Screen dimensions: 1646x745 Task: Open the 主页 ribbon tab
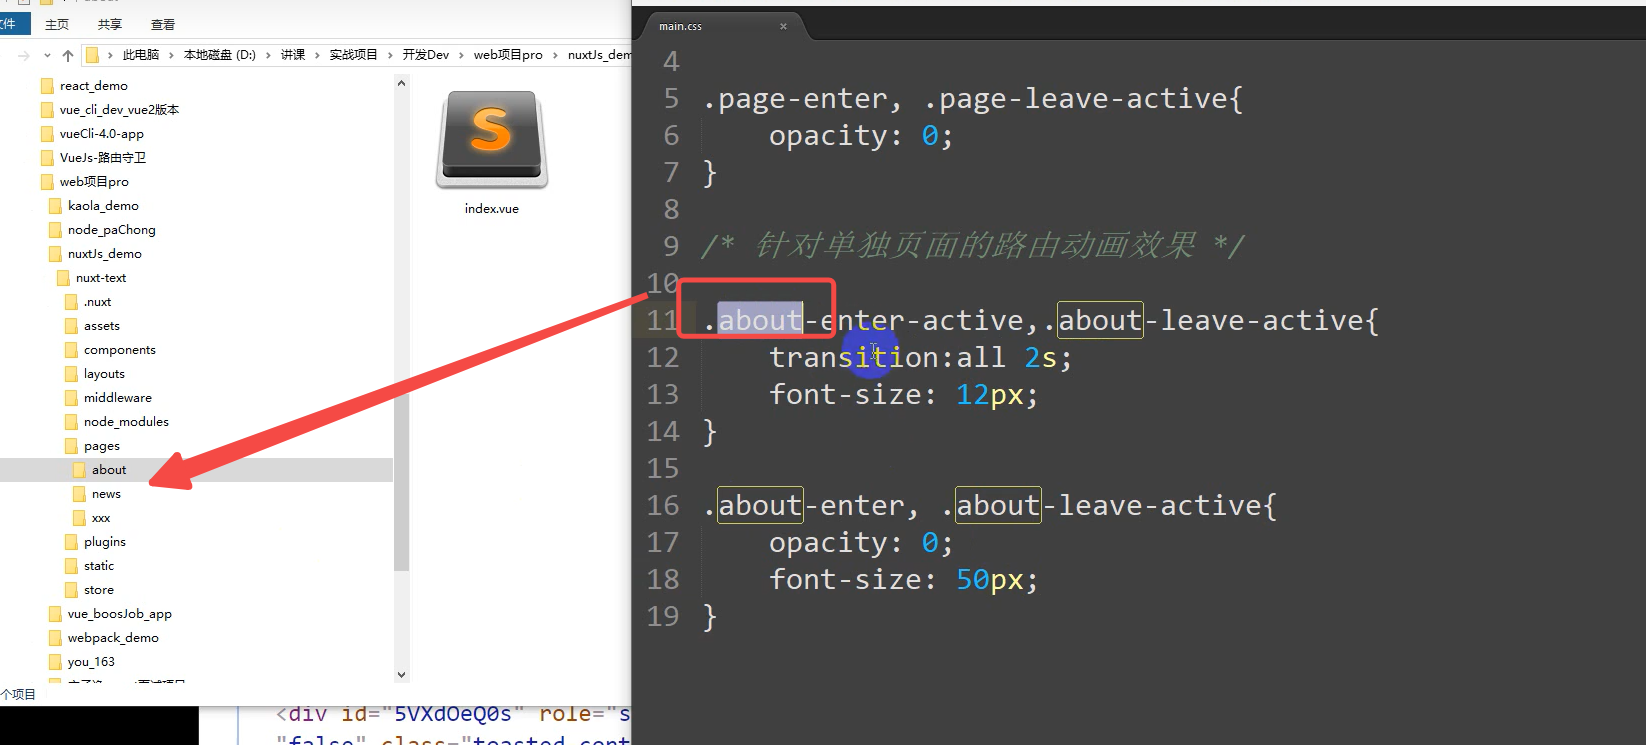(x=57, y=24)
